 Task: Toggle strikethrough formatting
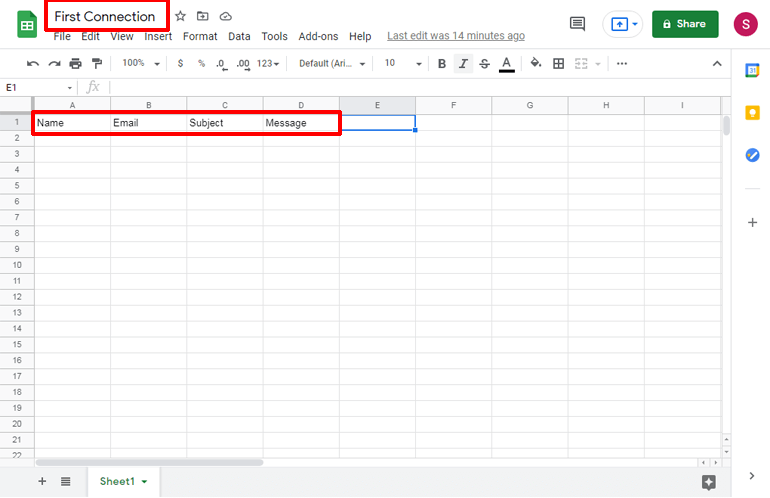pyautogui.click(x=484, y=63)
